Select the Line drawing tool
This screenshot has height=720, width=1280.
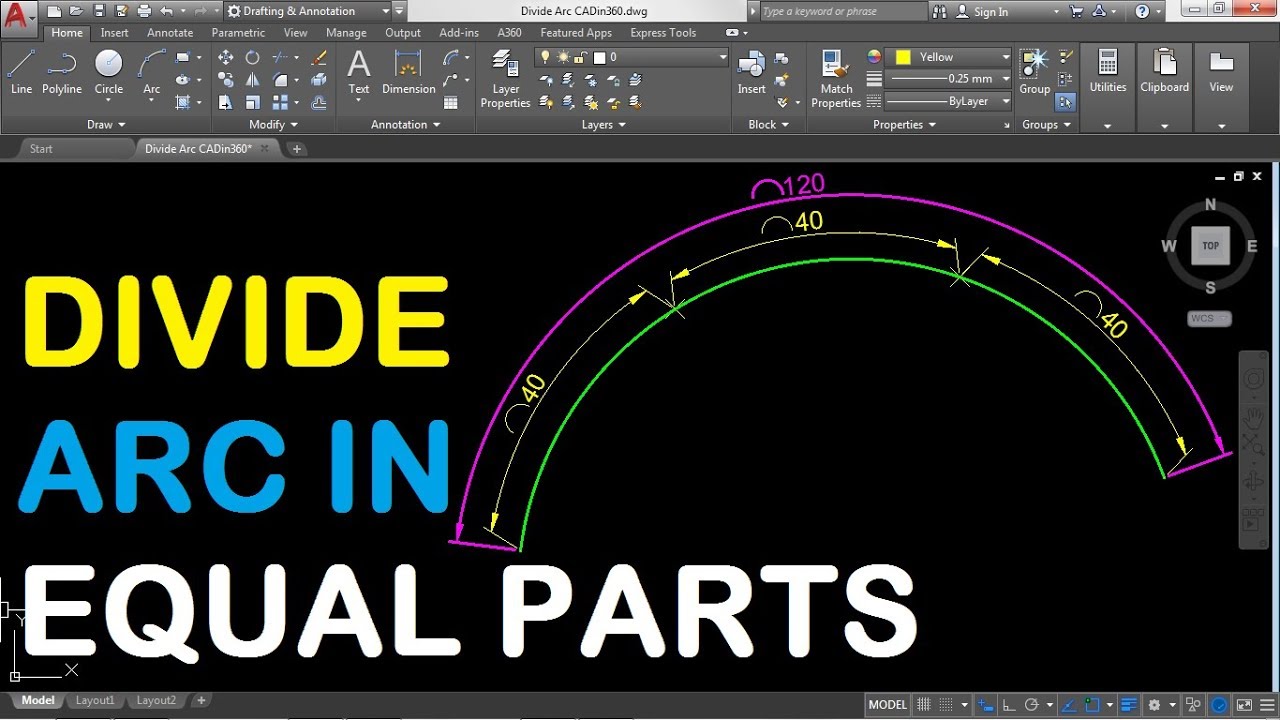click(x=21, y=72)
